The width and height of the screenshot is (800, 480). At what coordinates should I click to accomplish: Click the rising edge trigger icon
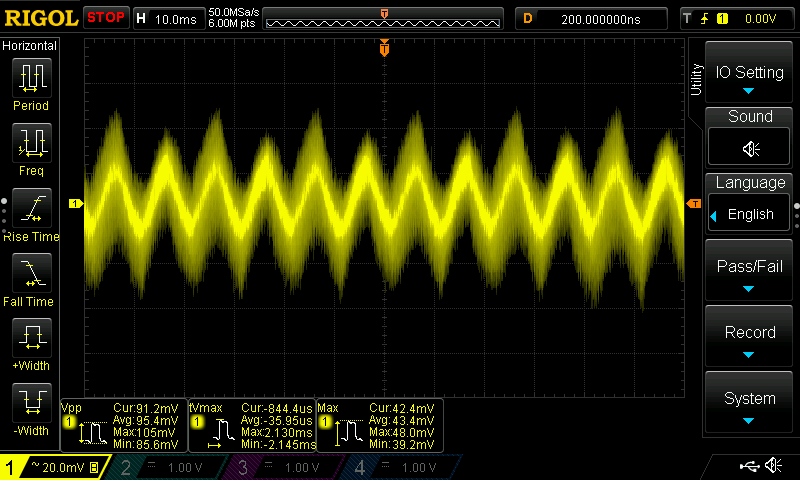click(x=704, y=19)
